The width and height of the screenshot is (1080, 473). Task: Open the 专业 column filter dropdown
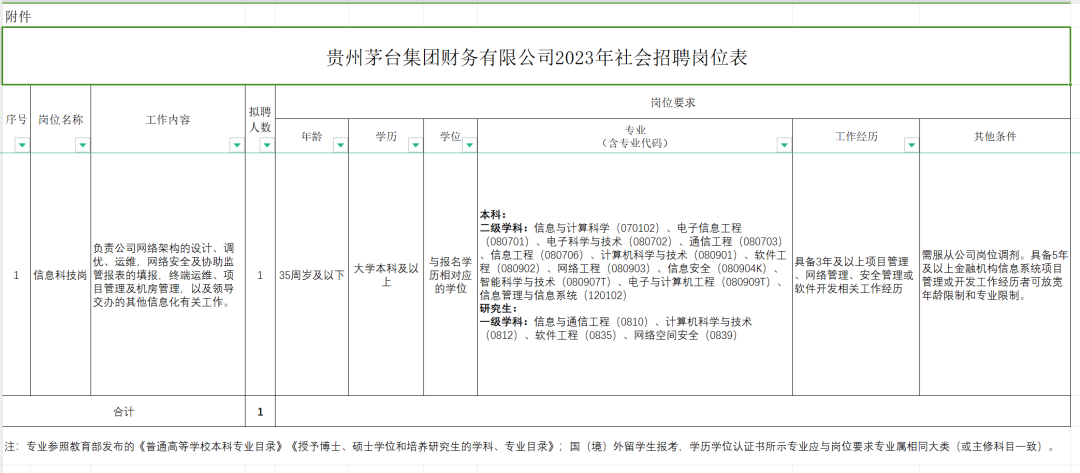[x=784, y=145]
